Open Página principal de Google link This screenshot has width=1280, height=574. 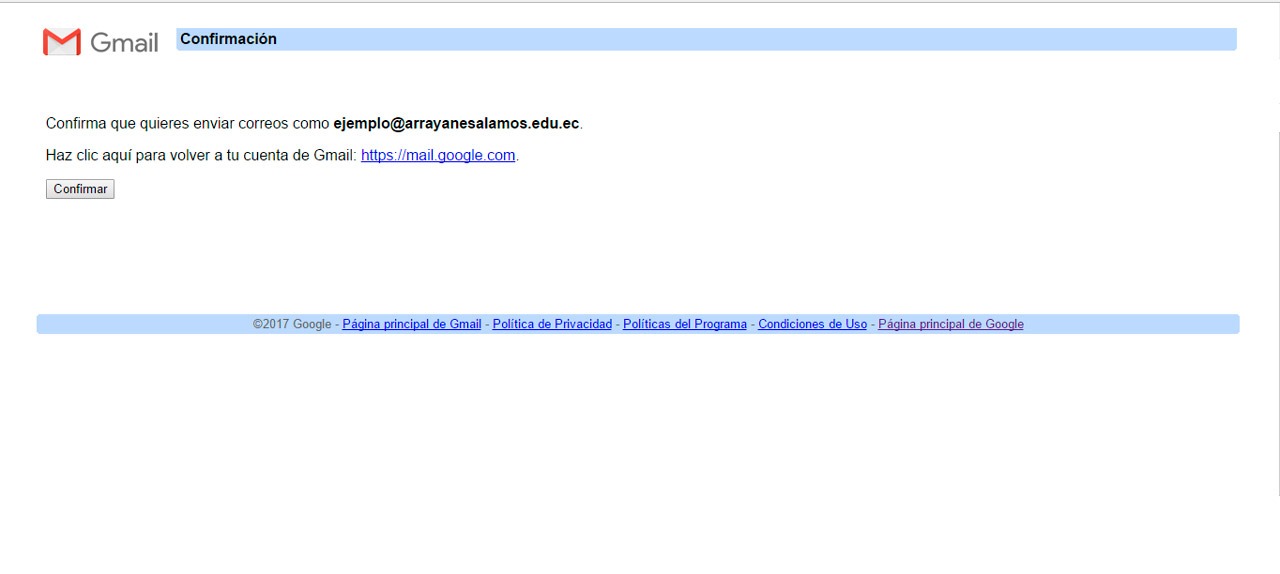(x=951, y=324)
